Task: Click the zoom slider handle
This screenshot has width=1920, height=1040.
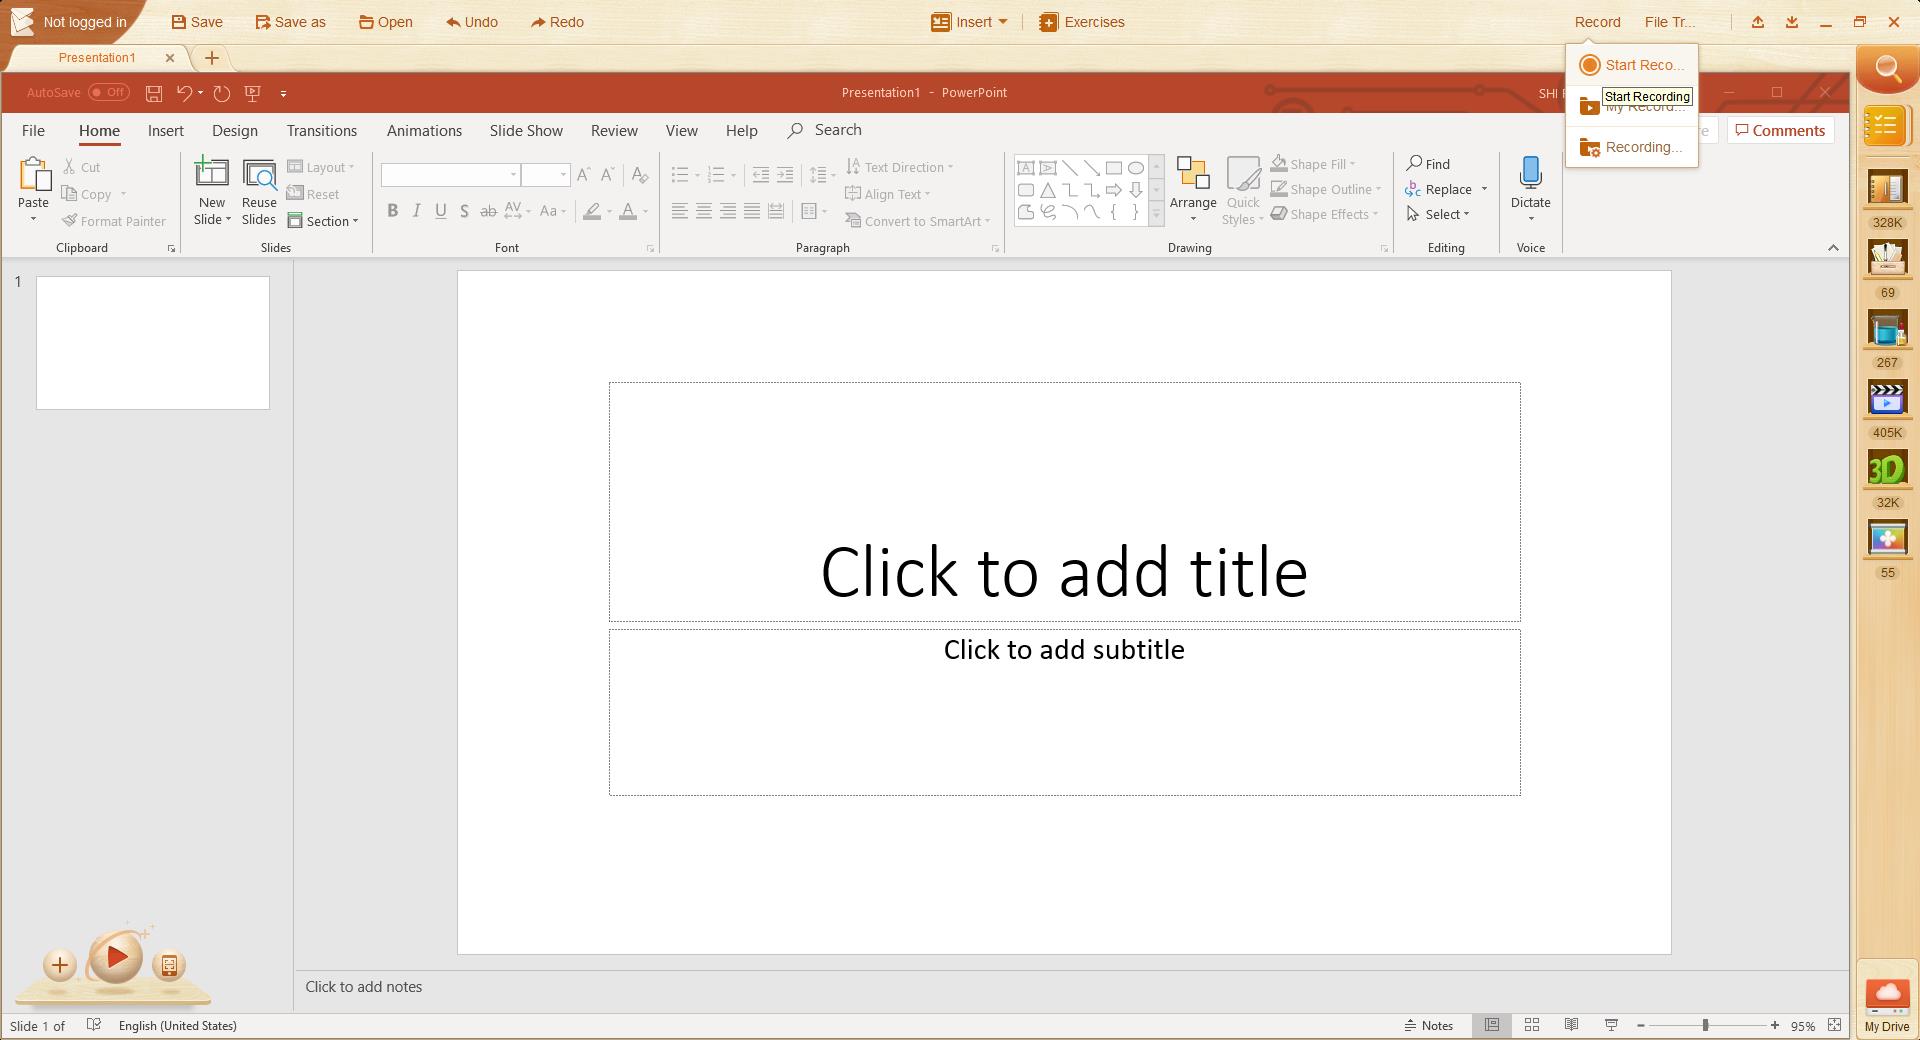Action: click(x=1705, y=1025)
